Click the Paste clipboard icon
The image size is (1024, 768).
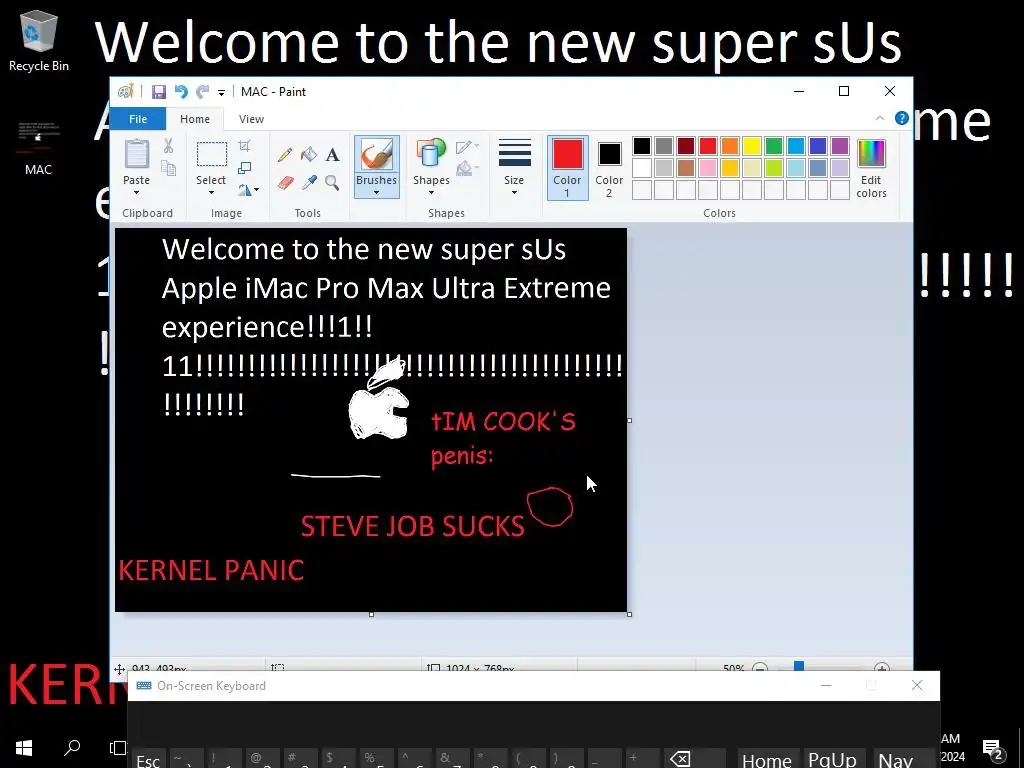tap(136, 154)
